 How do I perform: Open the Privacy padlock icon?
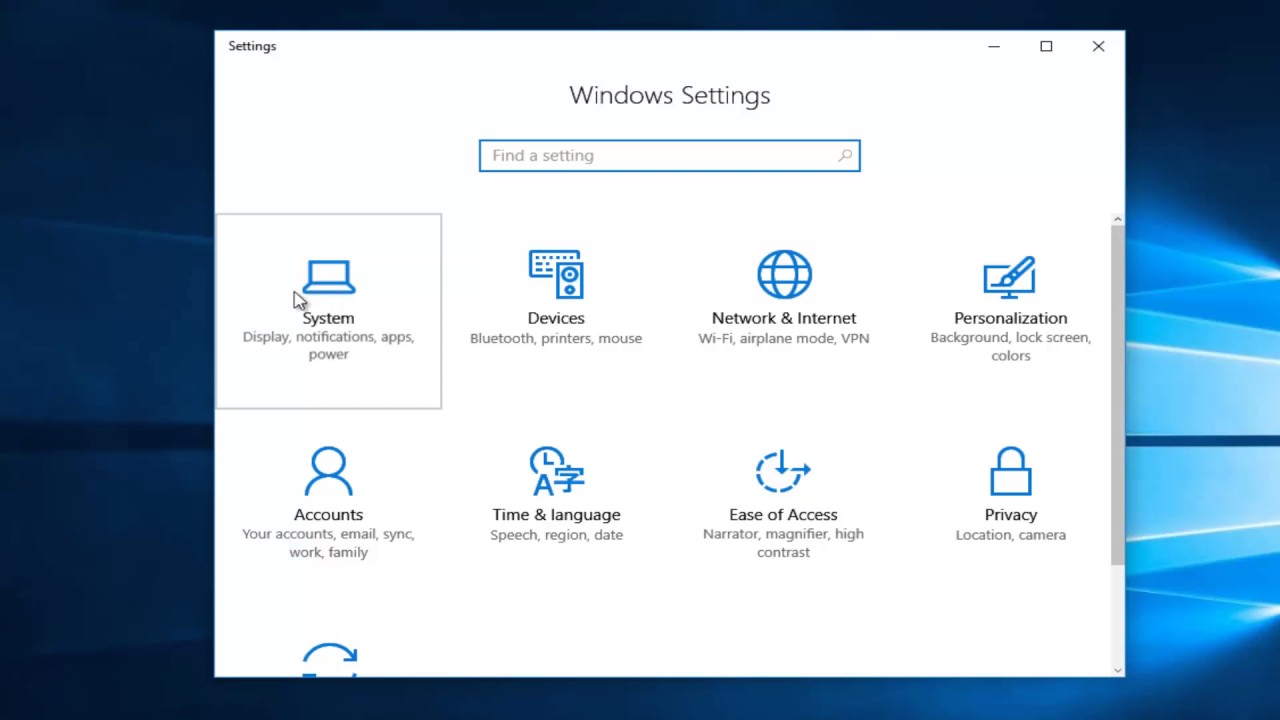[x=1010, y=471]
